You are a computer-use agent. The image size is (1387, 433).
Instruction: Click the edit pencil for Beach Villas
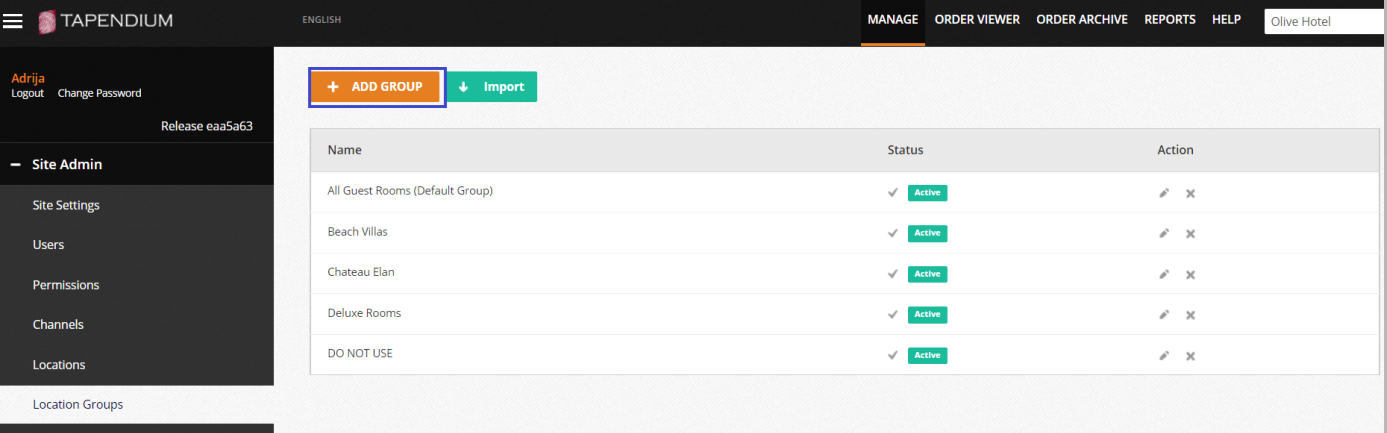[x=1164, y=233]
